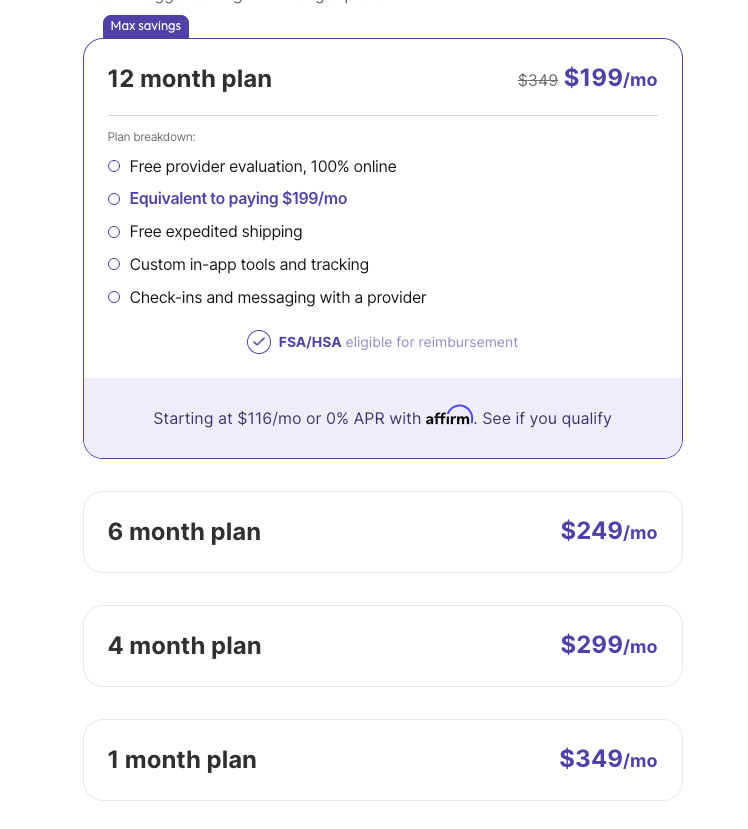Click the Affirm logo
The height and width of the screenshot is (829, 748).
450,417
